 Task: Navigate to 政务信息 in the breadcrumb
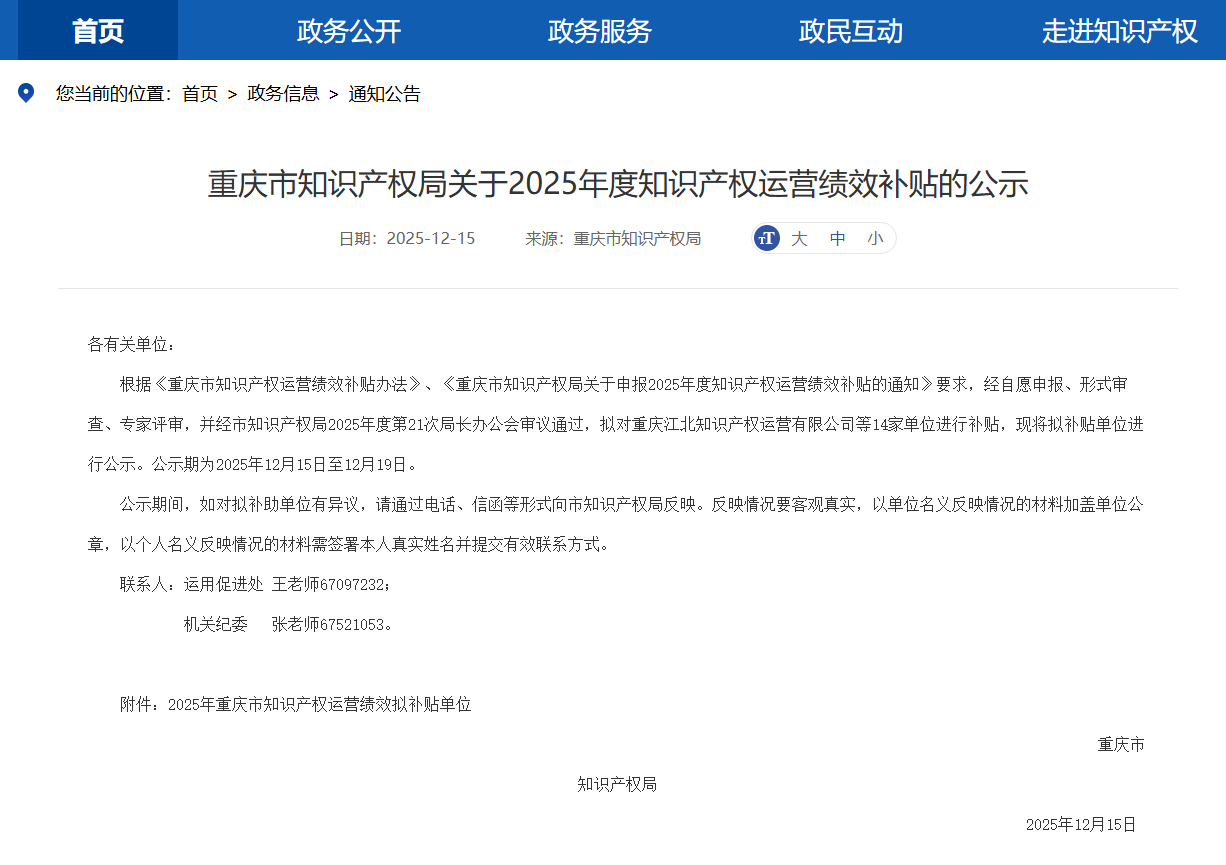point(284,94)
